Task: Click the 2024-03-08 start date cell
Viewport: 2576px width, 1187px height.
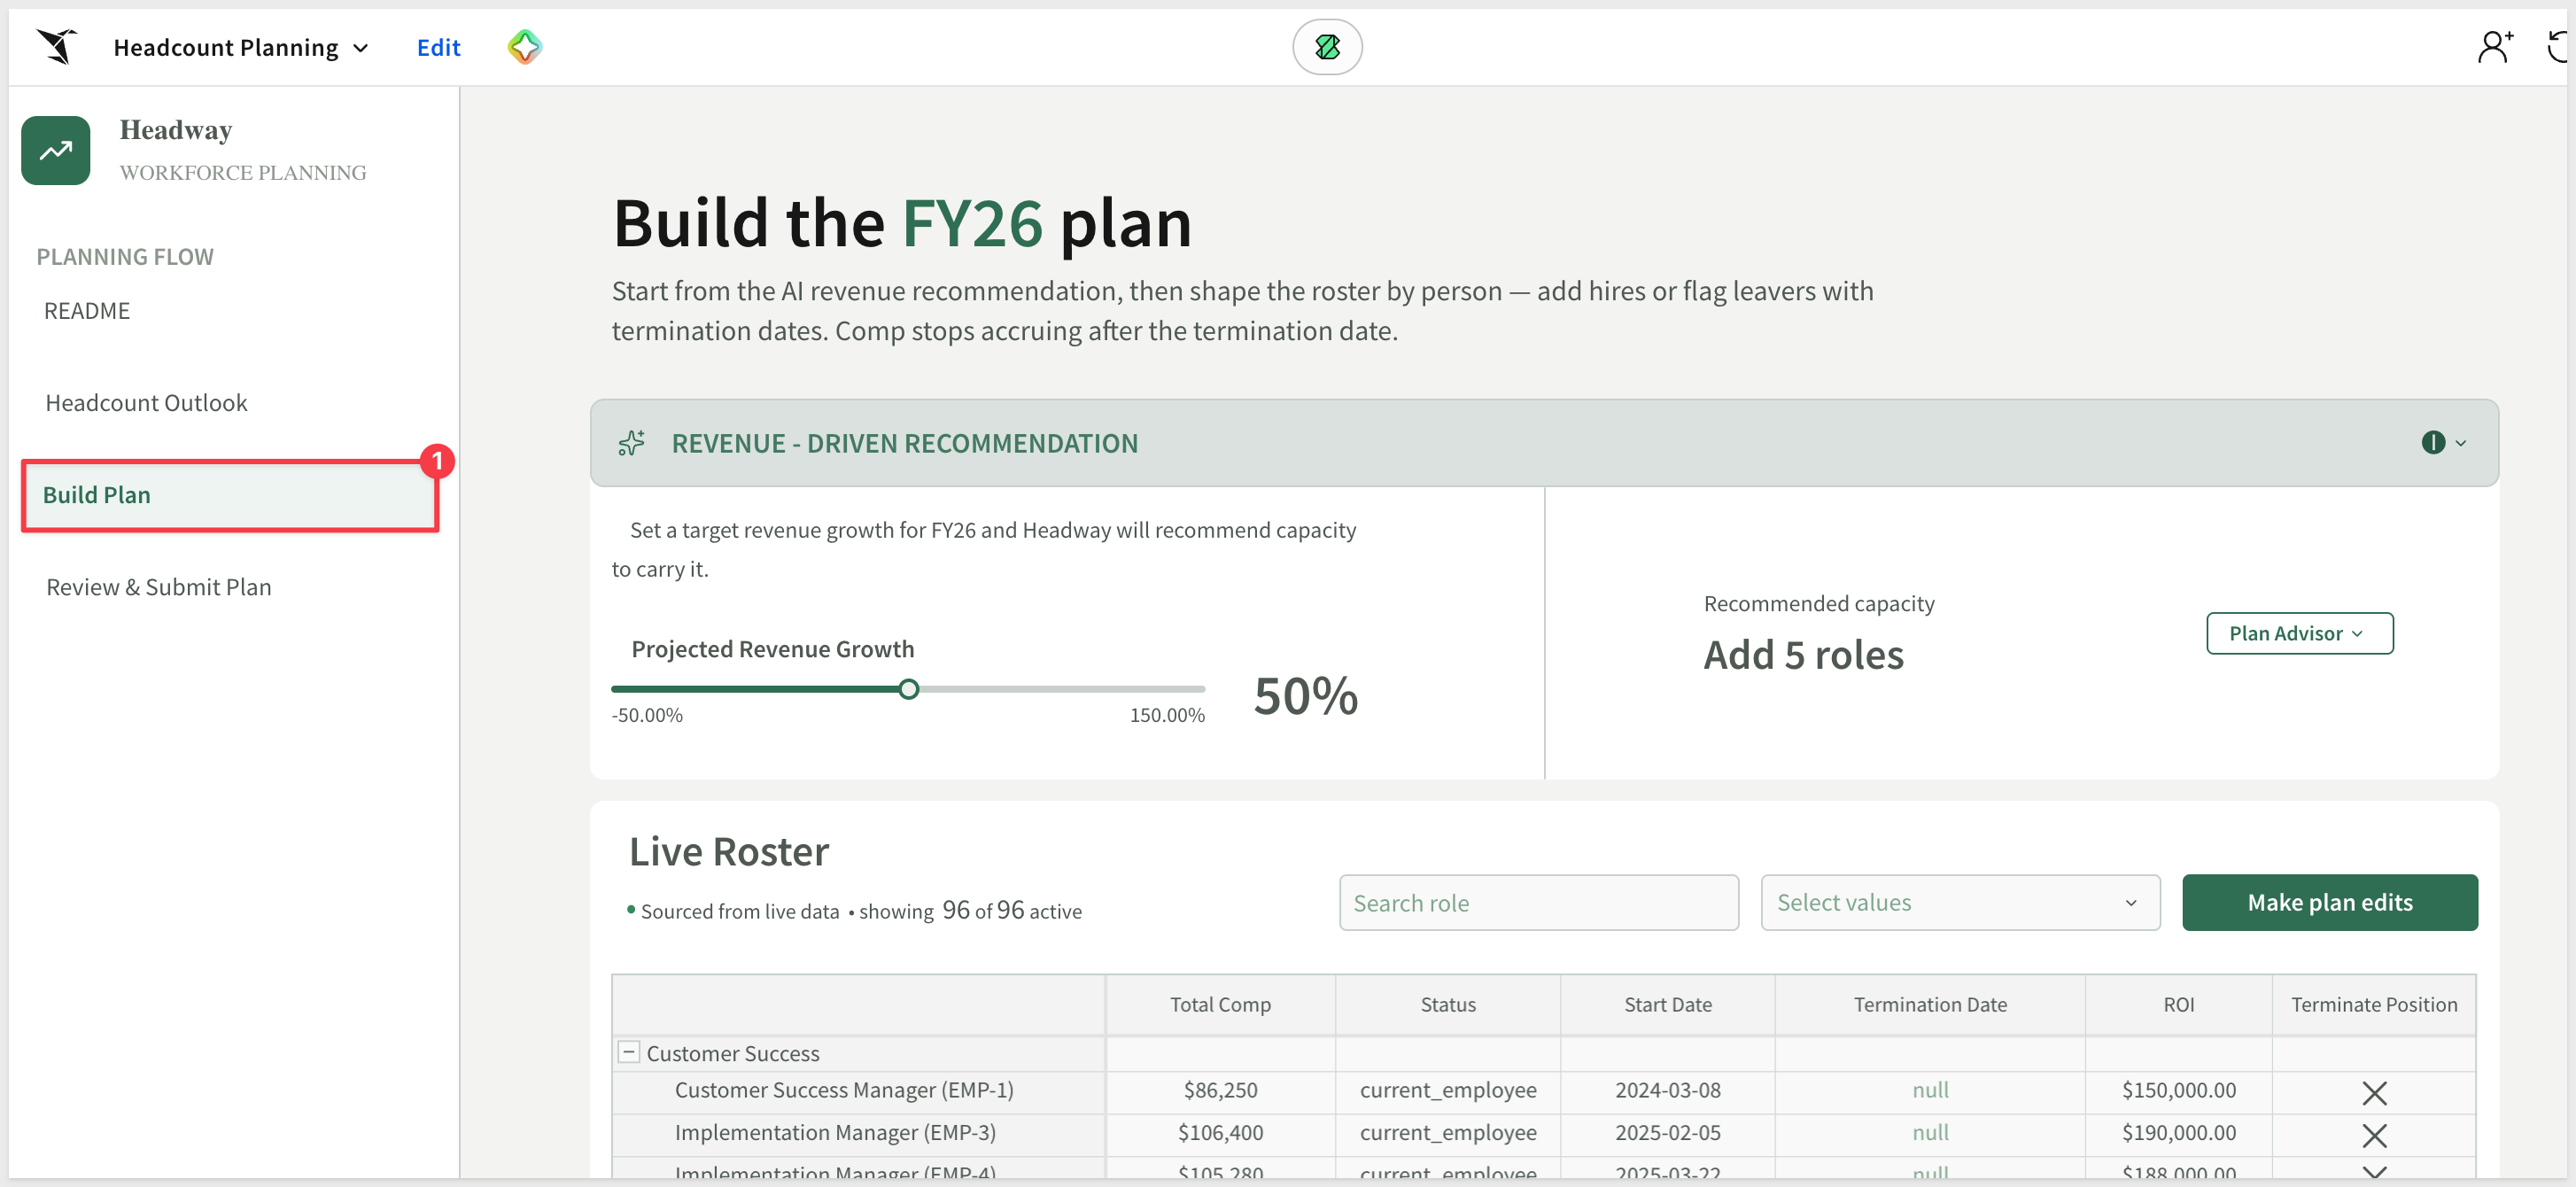Action: (x=1667, y=1091)
